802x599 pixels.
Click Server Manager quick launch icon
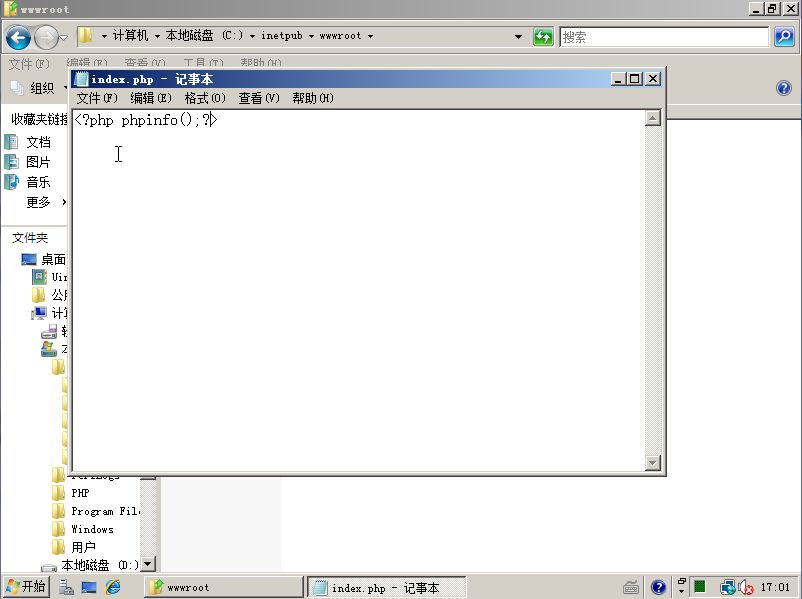click(66, 587)
